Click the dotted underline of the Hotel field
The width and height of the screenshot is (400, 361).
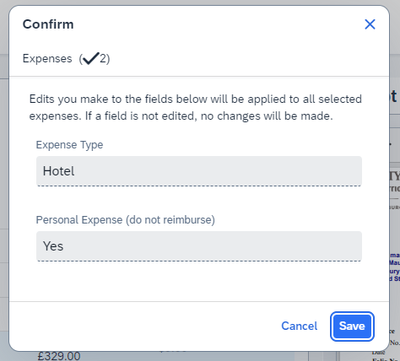coord(199,186)
